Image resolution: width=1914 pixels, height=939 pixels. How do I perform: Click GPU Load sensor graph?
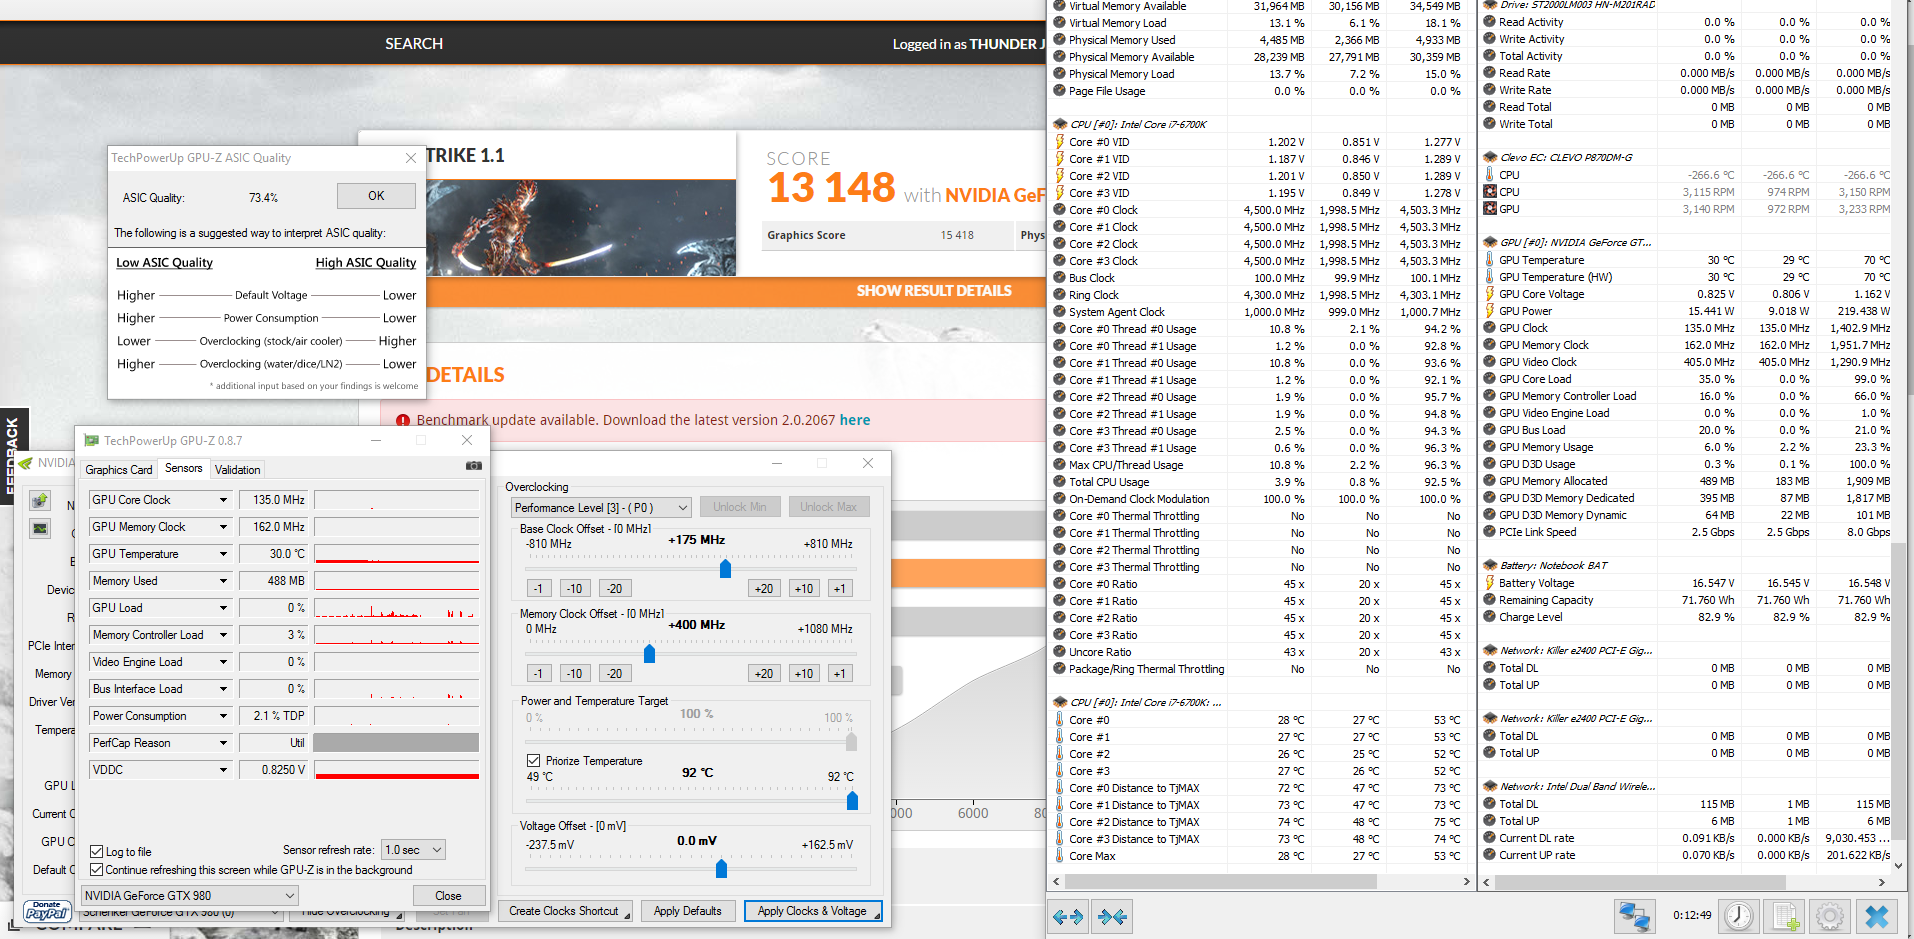click(x=397, y=608)
